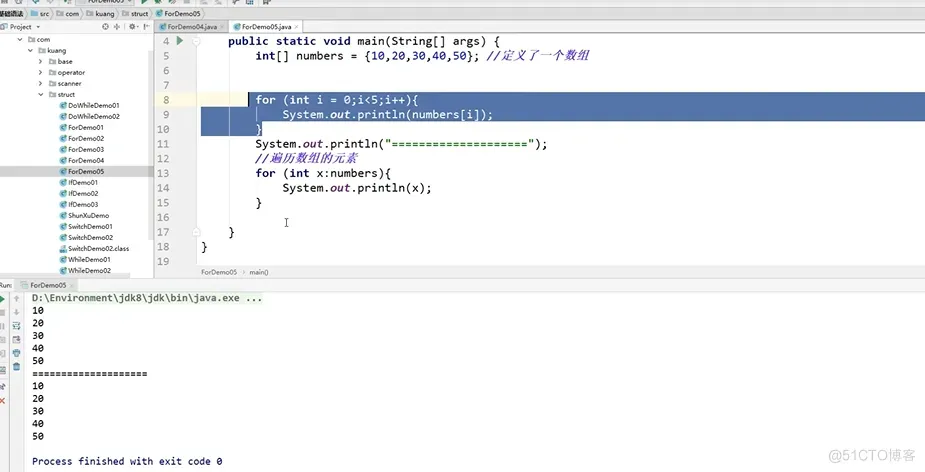Click the print icon in the Run console
This screenshot has height=472, width=925.
pyautogui.click(x=17, y=353)
